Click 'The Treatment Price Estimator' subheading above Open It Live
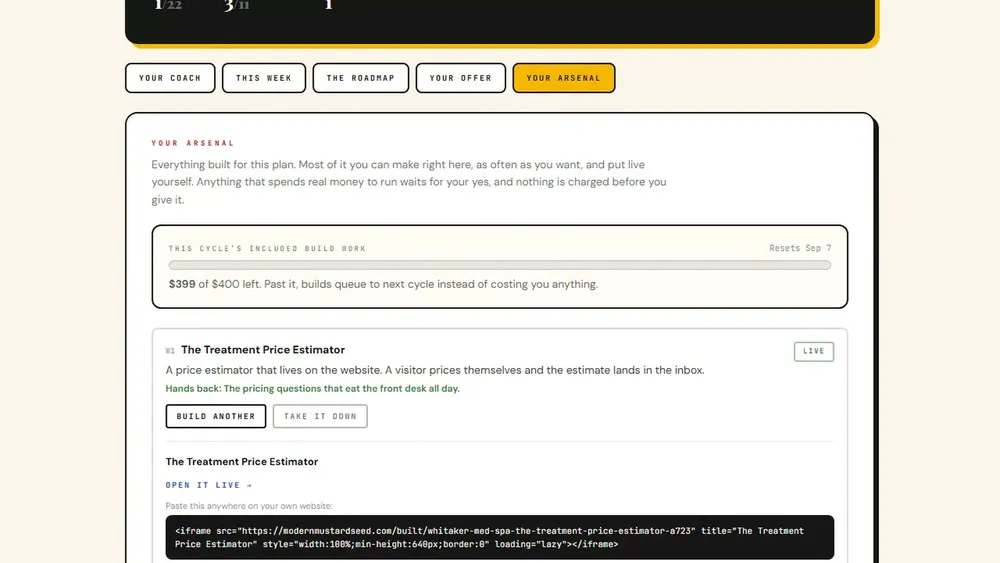 tap(242, 462)
